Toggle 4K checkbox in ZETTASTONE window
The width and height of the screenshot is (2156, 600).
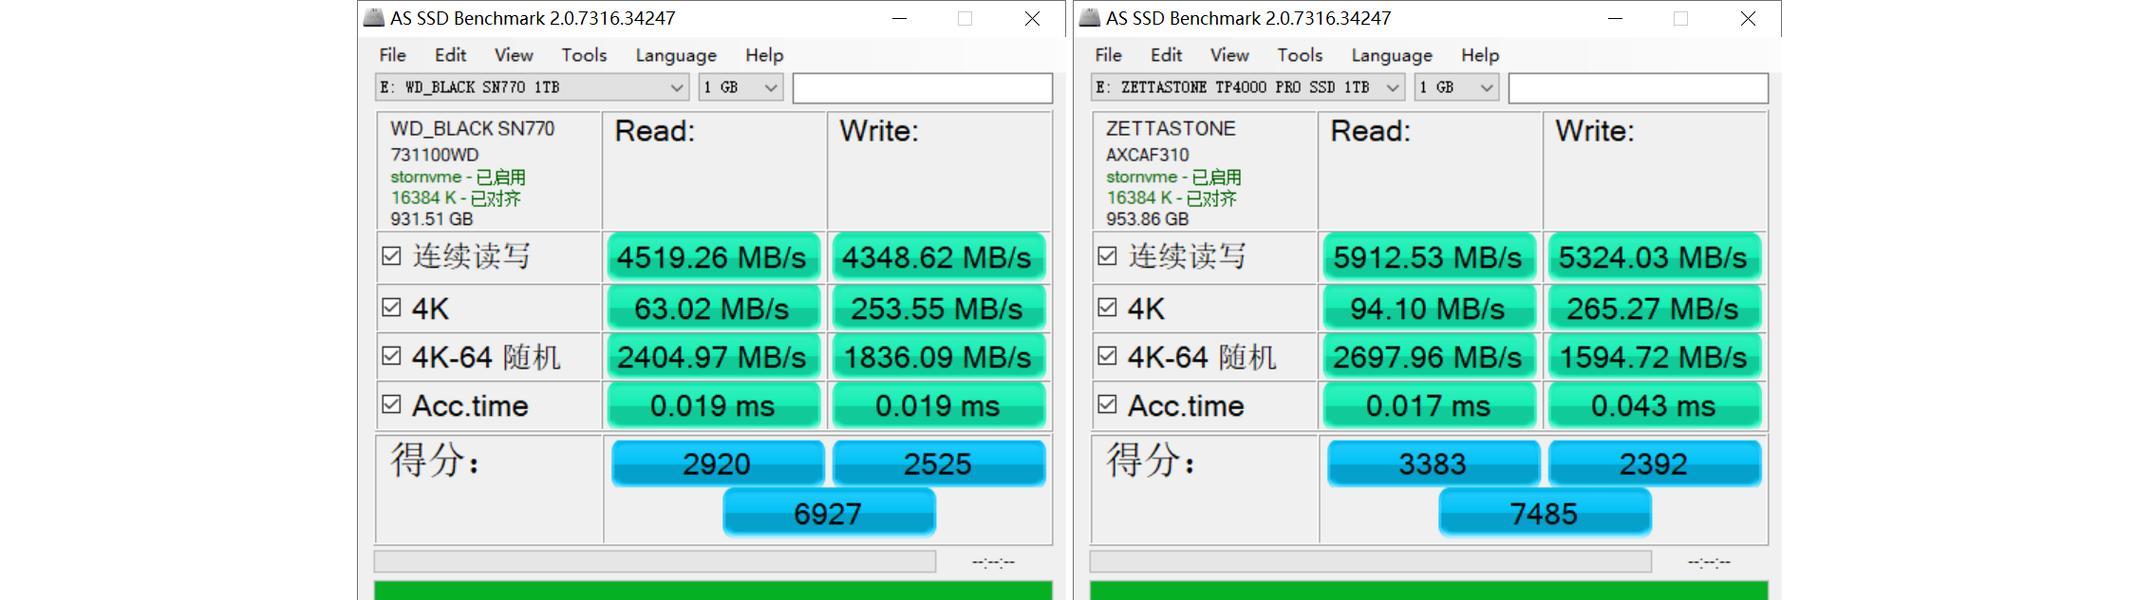pyautogui.click(x=1107, y=307)
